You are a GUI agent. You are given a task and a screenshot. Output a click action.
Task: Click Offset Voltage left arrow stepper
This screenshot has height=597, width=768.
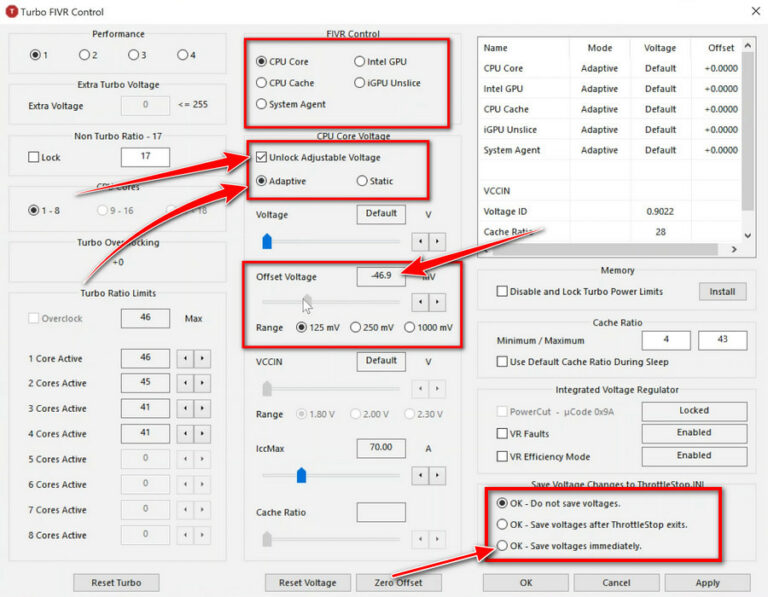tap(421, 302)
